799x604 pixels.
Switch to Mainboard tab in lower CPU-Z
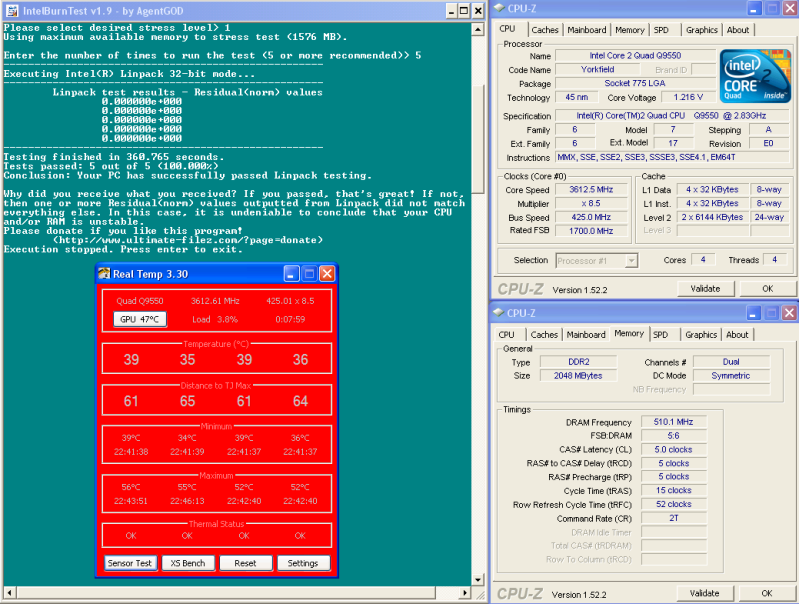[586, 335]
